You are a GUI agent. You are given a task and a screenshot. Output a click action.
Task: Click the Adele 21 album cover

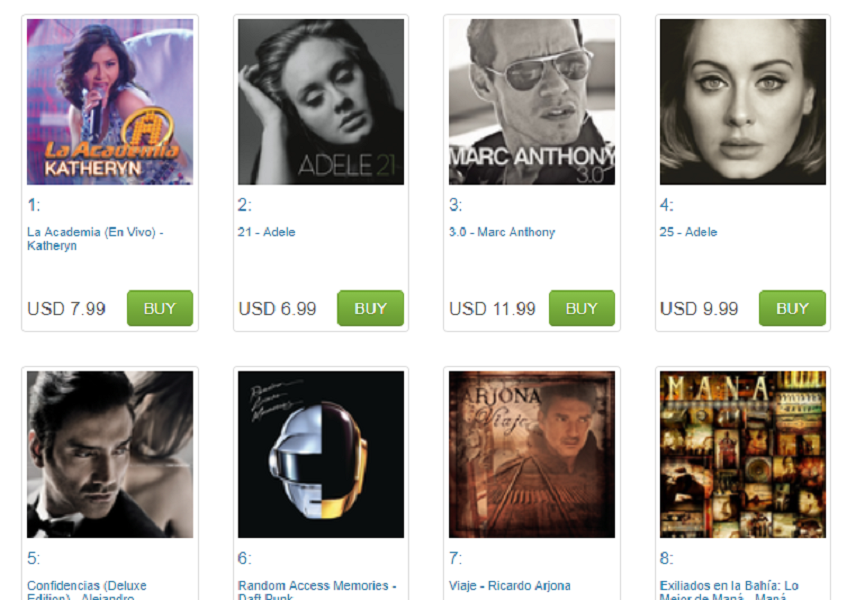tap(321, 102)
